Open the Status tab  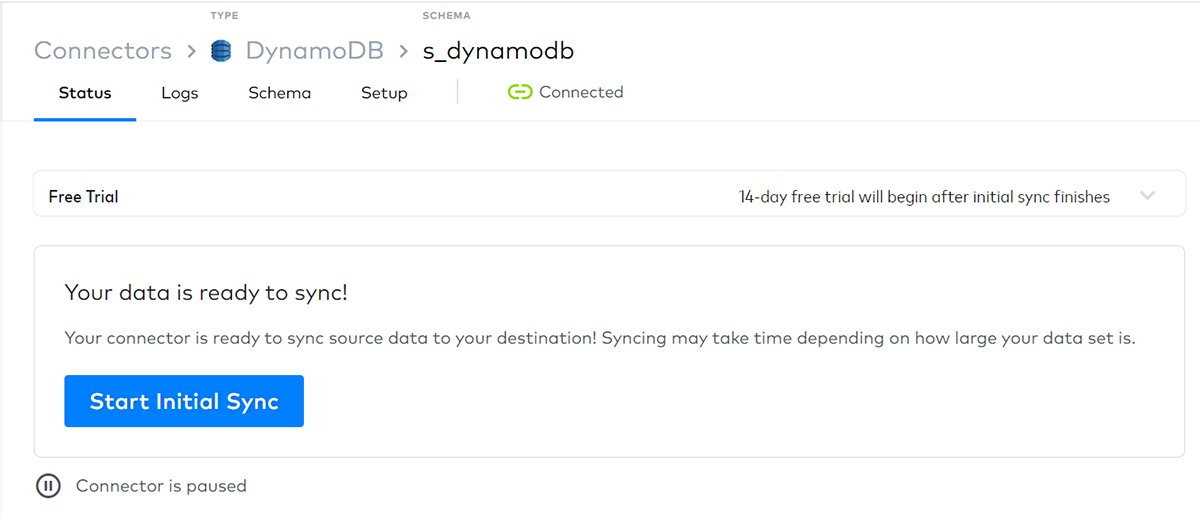tap(85, 93)
